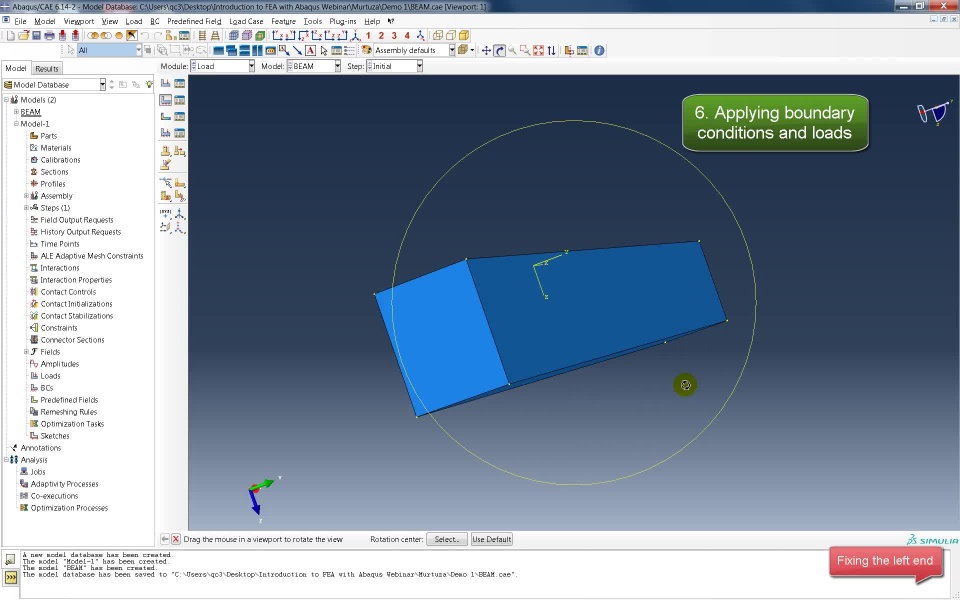Toggle parallel projection view

(202, 36)
